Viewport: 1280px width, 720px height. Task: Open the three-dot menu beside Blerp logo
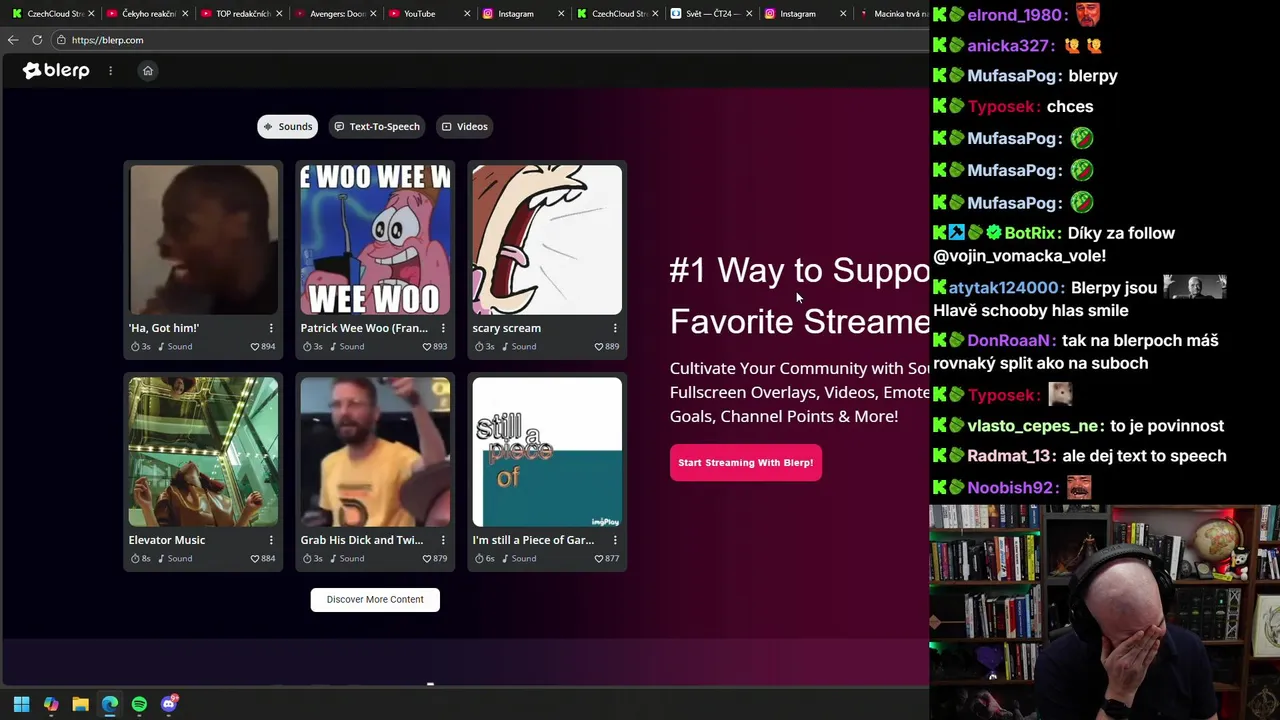click(111, 70)
